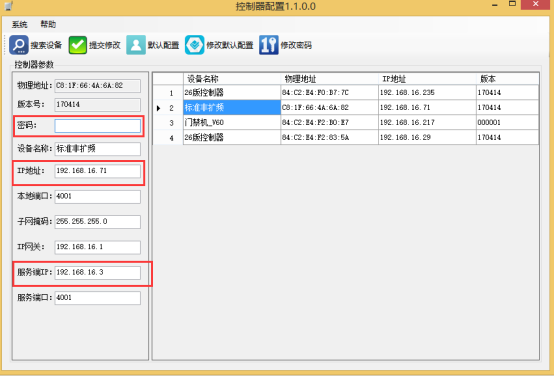The height and width of the screenshot is (377, 554).
Task: Click the 默认配置 person icon
Action: [136, 45]
